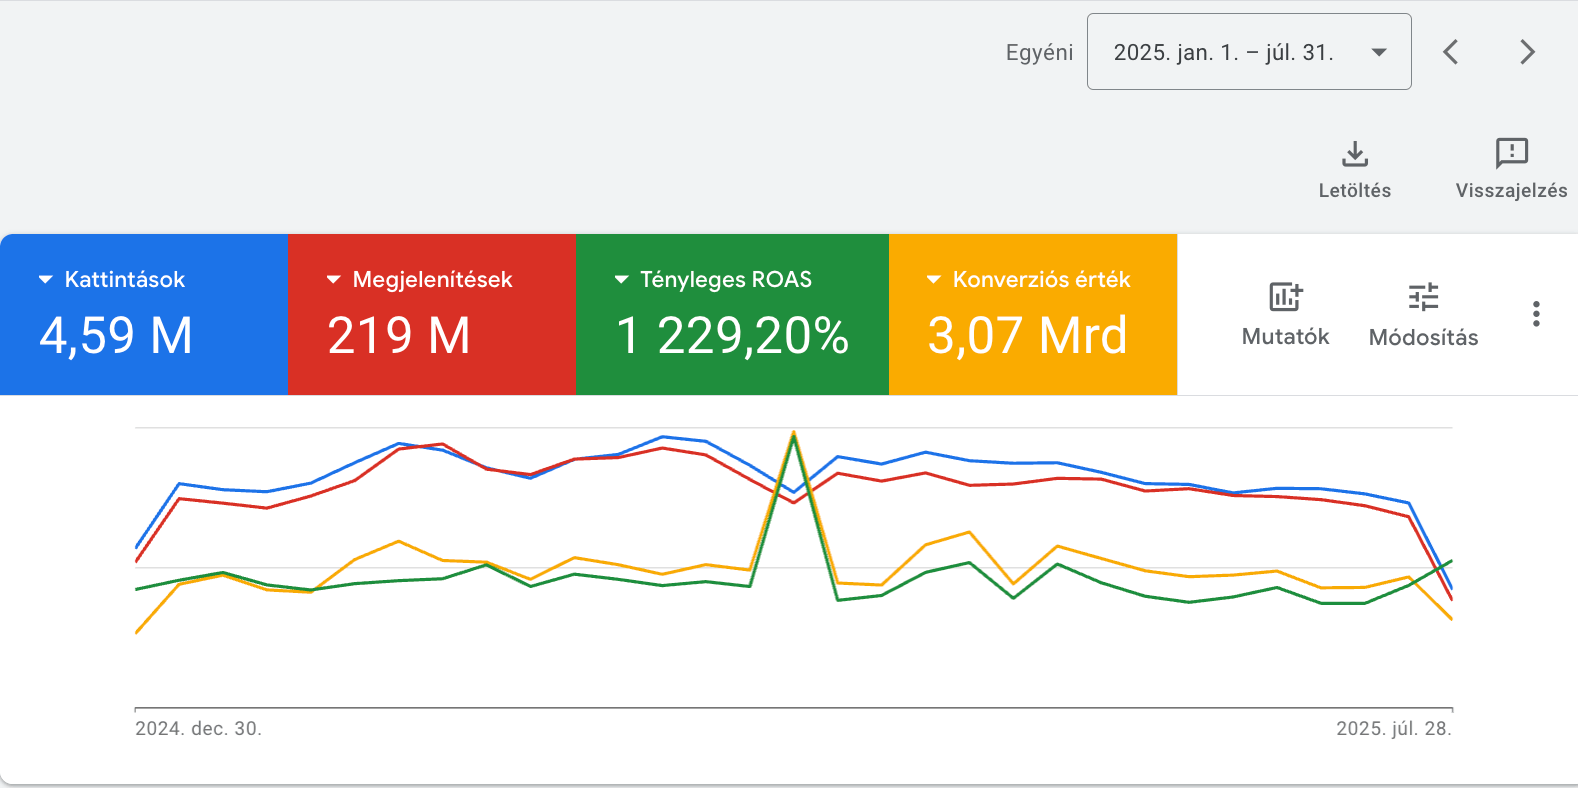Open Módosítás adjust sliders icon
The height and width of the screenshot is (788, 1578).
tap(1423, 297)
